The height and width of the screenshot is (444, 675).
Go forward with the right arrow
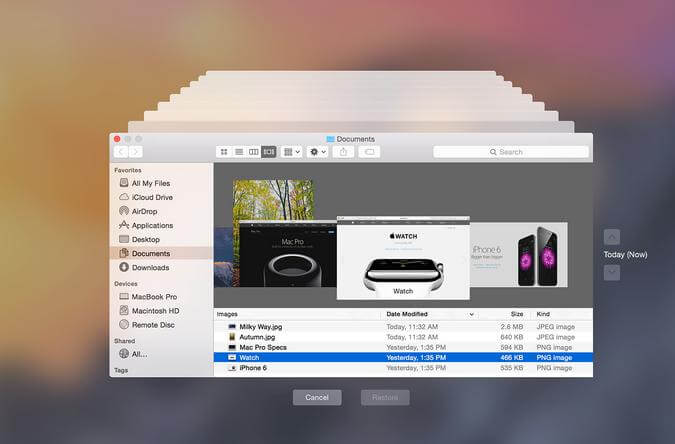pos(136,152)
